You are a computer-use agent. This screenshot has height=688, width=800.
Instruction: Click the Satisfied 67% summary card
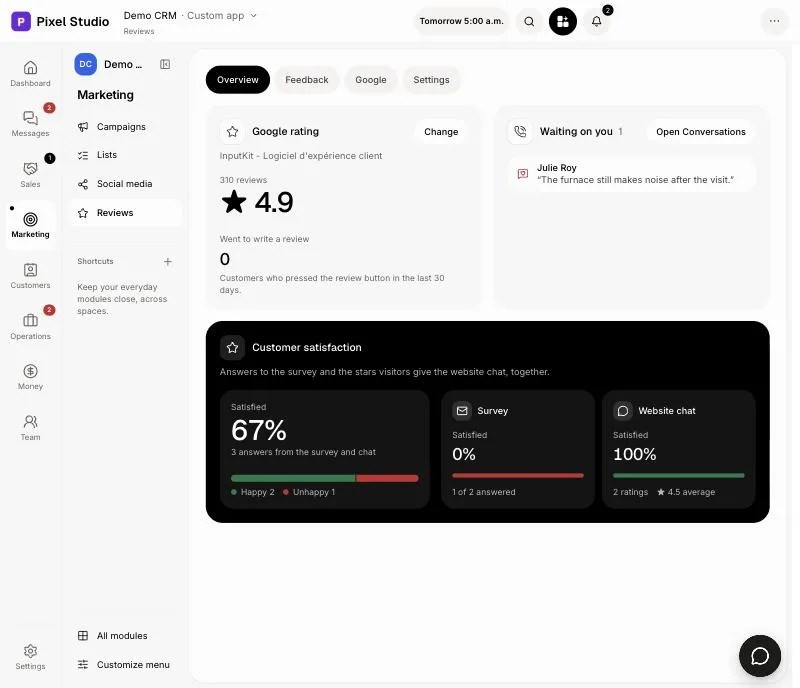(324, 449)
